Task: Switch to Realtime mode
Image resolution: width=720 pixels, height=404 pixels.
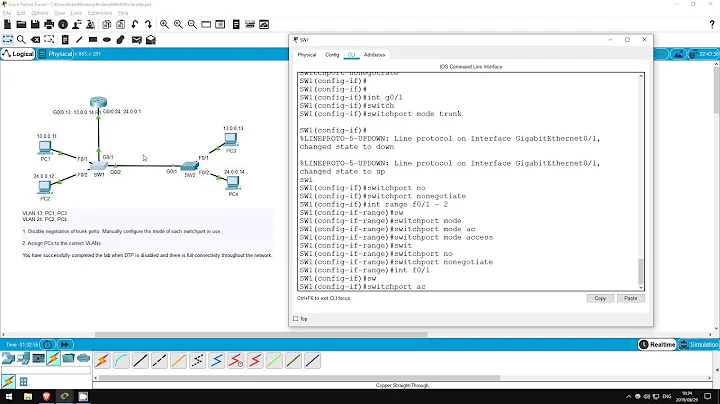Action: [x=657, y=344]
